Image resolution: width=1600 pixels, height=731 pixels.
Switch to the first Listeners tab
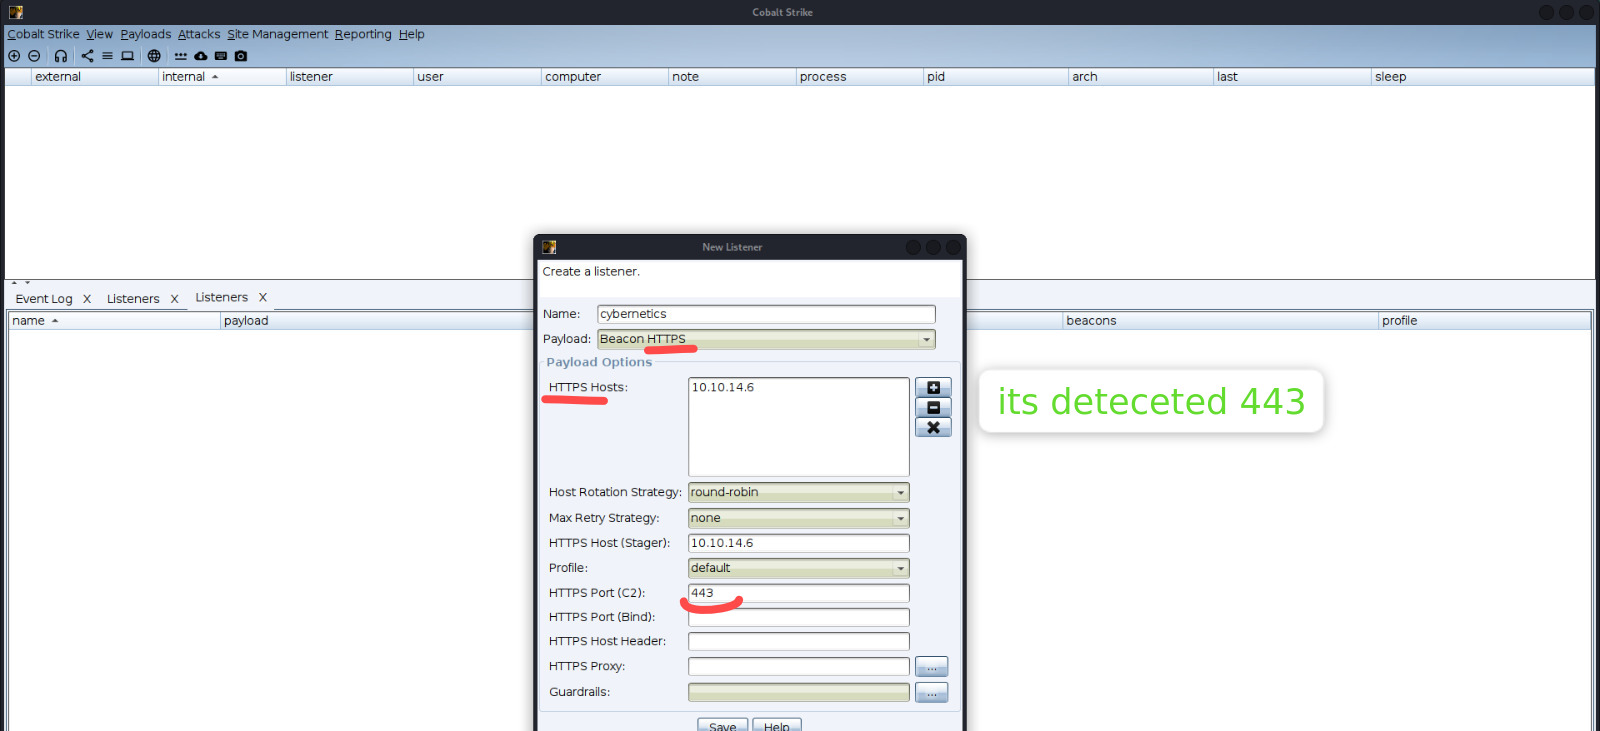133,299
